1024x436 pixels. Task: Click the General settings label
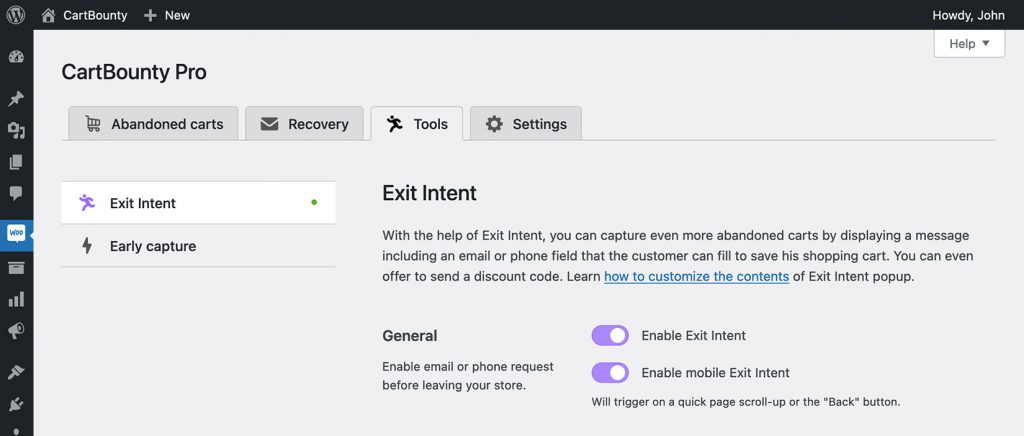(409, 335)
